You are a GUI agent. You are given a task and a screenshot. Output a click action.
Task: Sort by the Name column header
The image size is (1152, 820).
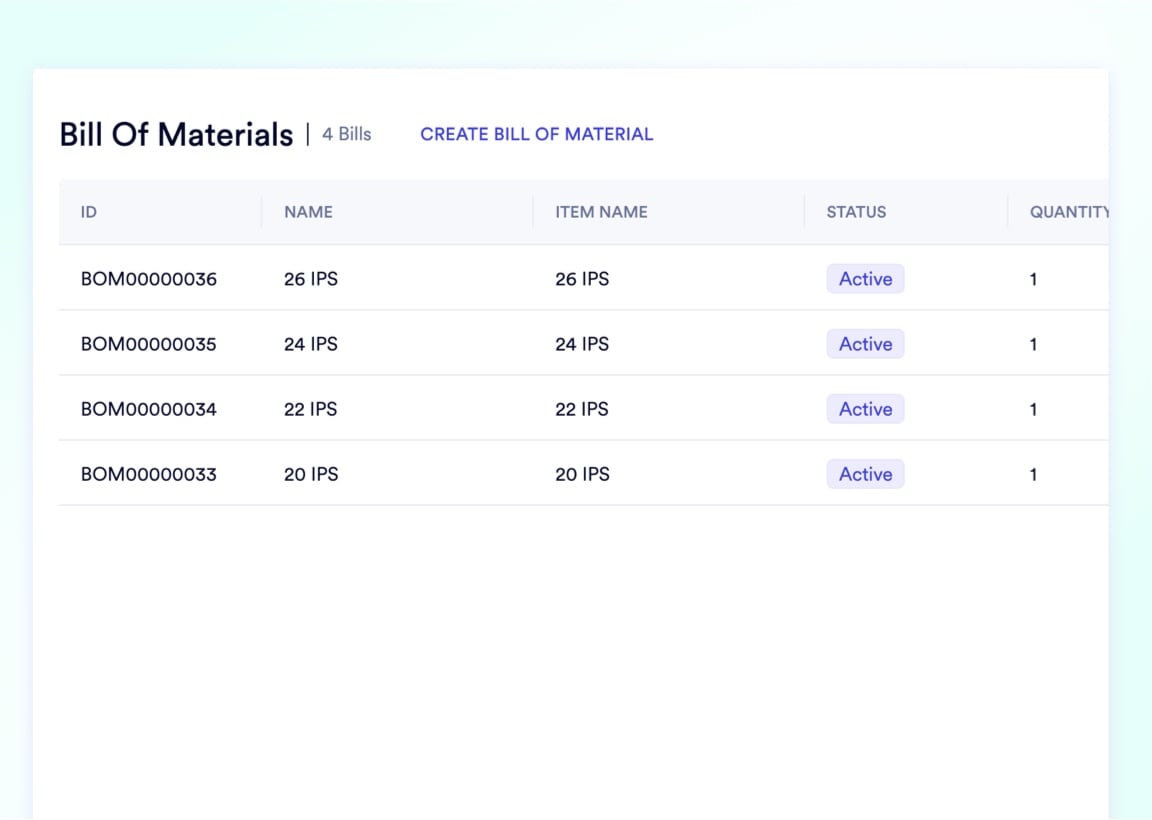308,212
